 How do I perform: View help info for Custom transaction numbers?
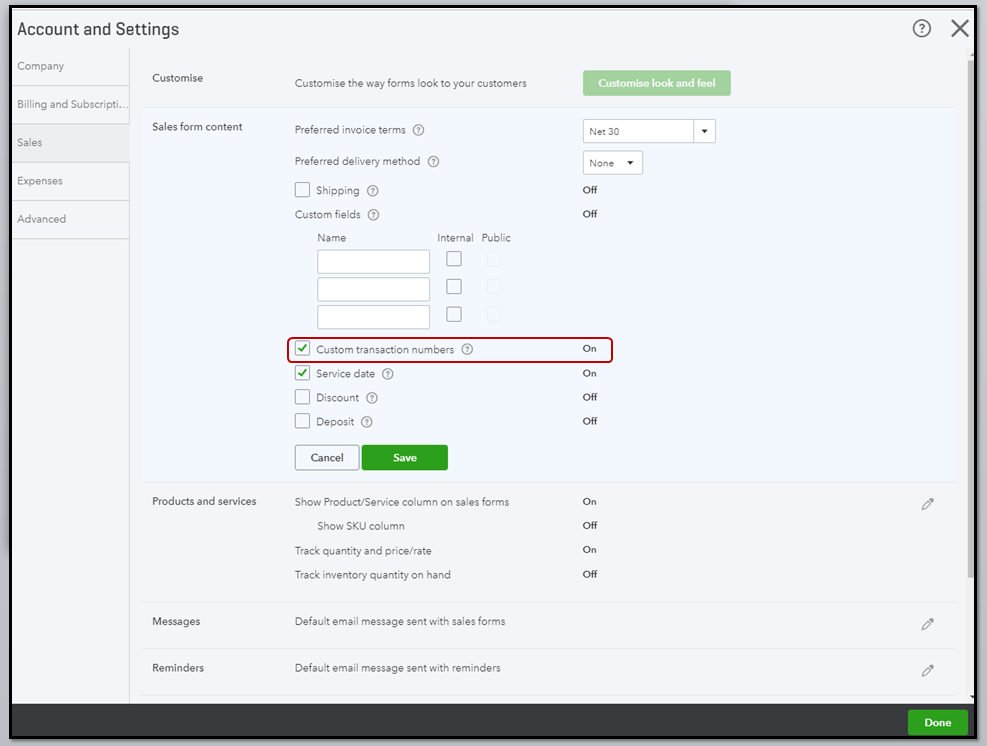coord(467,350)
